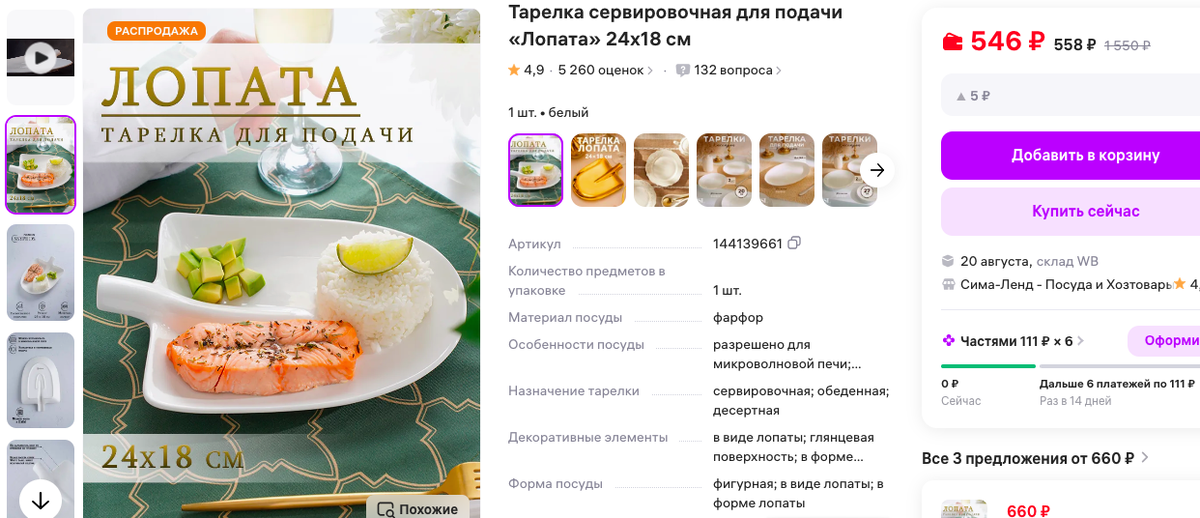Click the Купить сейчас button
Viewport: 1200px width, 518px height.
click(1071, 211)
